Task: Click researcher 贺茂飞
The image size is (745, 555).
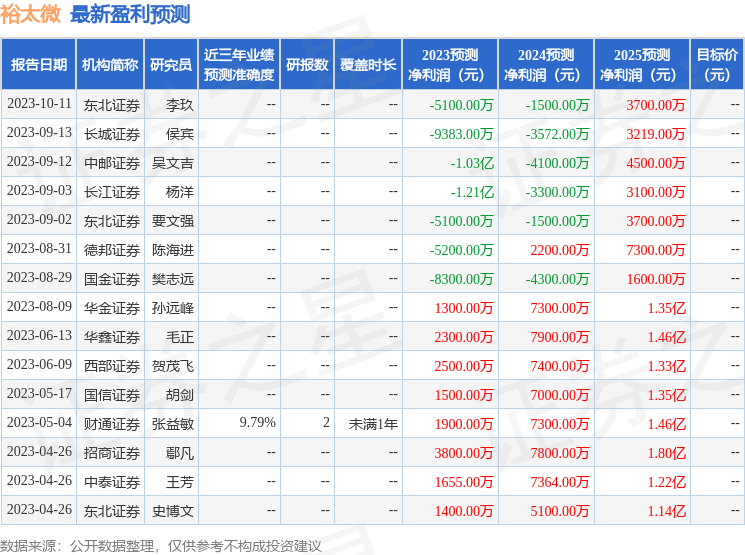Action: 173,366
